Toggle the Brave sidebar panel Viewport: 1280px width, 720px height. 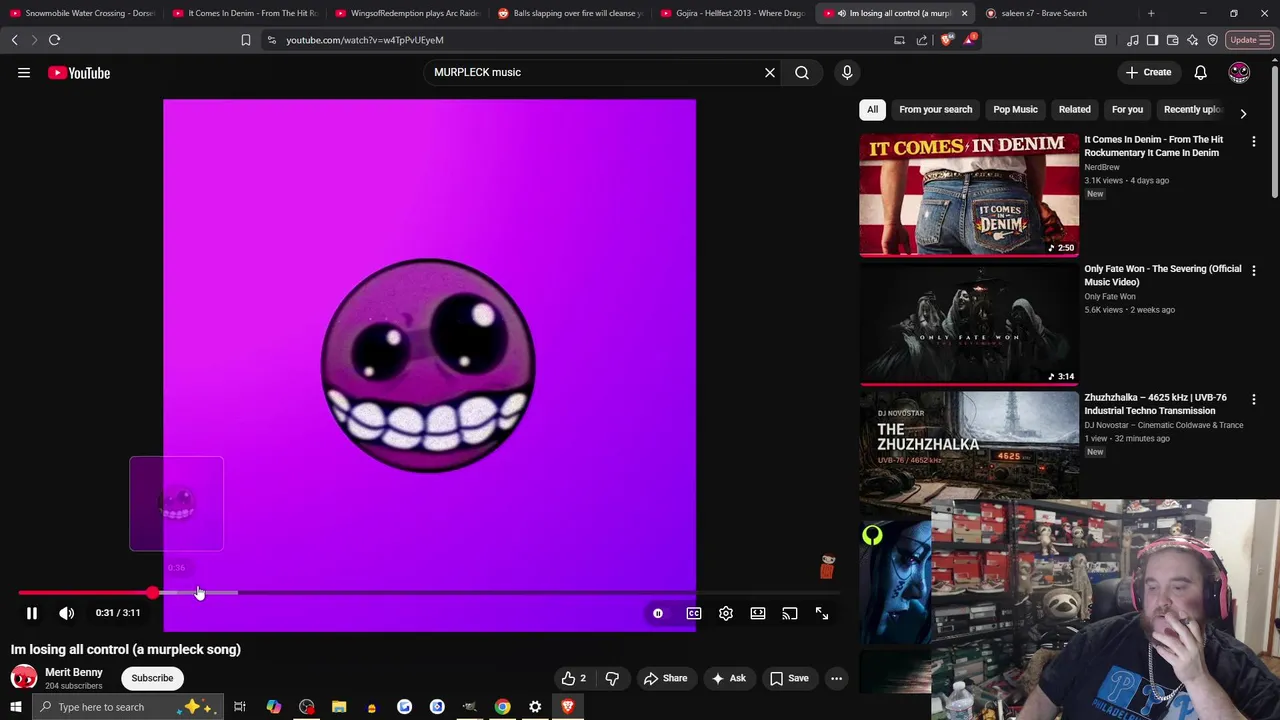click(1152, 40)
